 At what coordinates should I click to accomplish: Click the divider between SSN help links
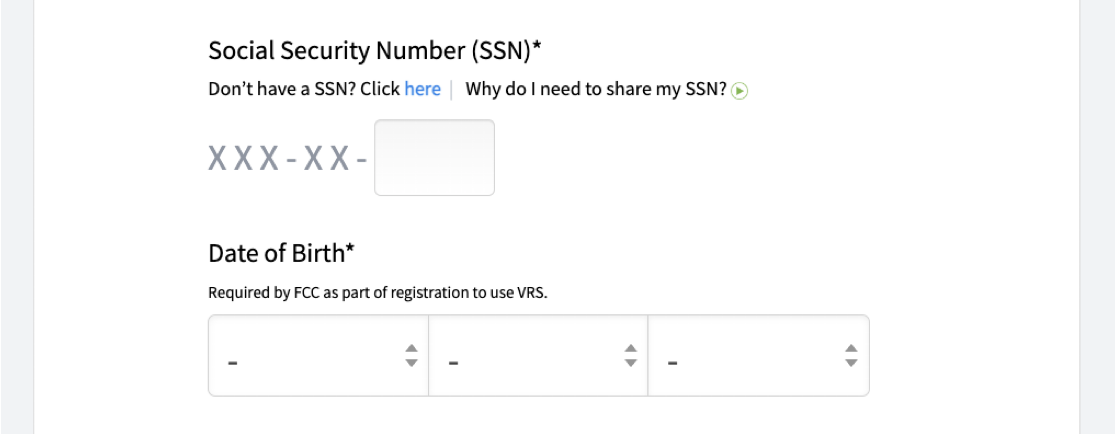(x=453, y=89)
